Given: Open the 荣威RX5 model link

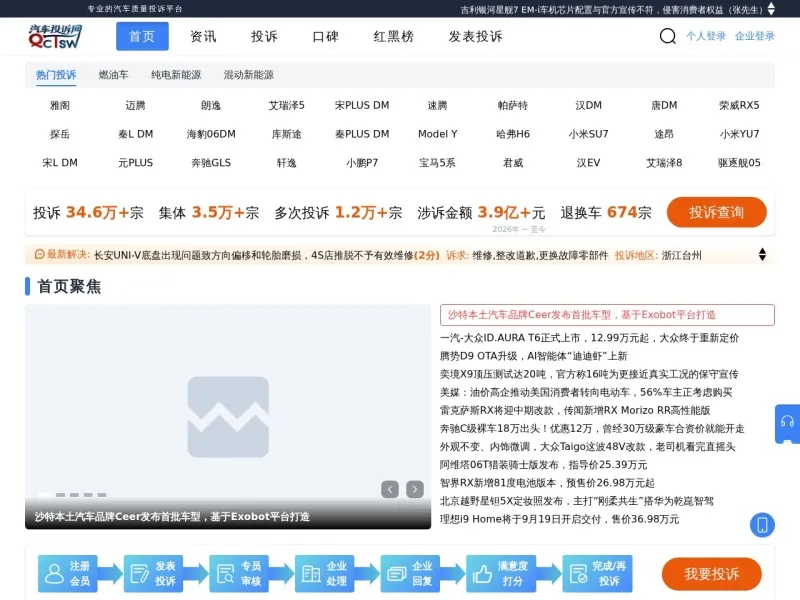Looking at the screenshot, I should [x=739, y=106].
